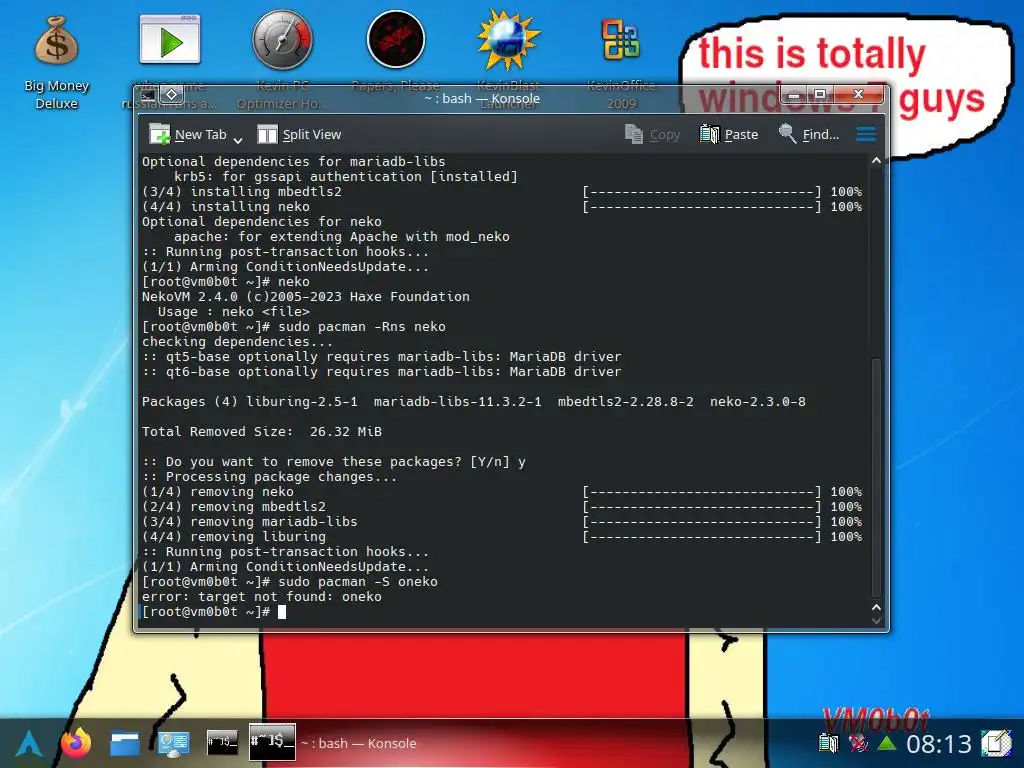Click 'Optional dependencies for mariadb-libs' text
The width and height of the screenshot is (1024, 768).
(x=294, y=161)
